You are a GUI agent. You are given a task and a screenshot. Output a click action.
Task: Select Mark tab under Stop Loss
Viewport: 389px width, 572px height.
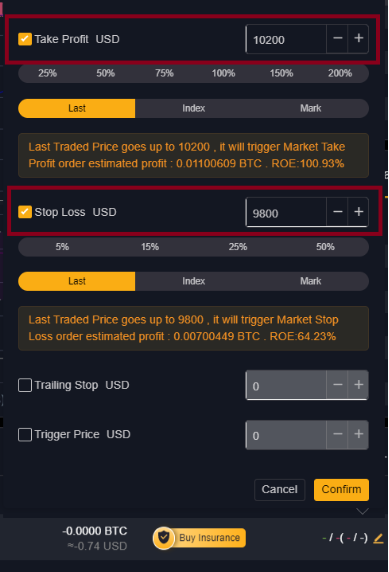click(311, 281)
